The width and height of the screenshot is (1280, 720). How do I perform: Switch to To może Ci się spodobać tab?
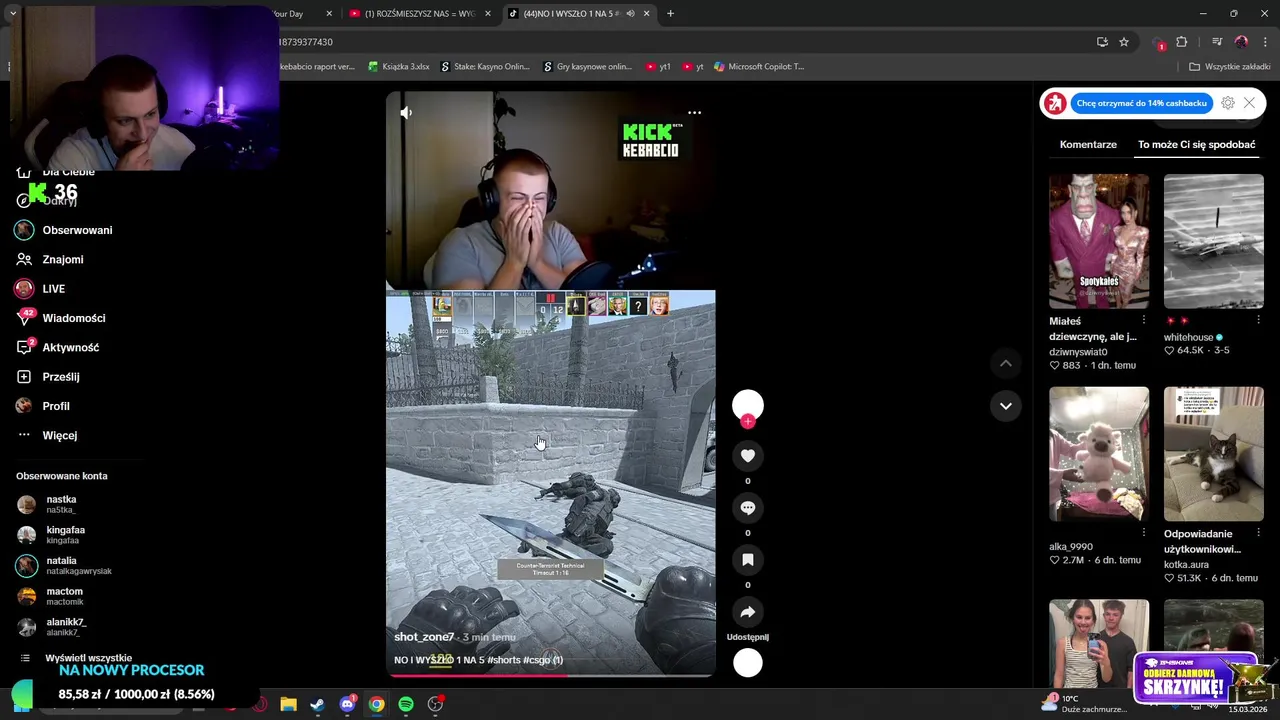(1196, 144)
